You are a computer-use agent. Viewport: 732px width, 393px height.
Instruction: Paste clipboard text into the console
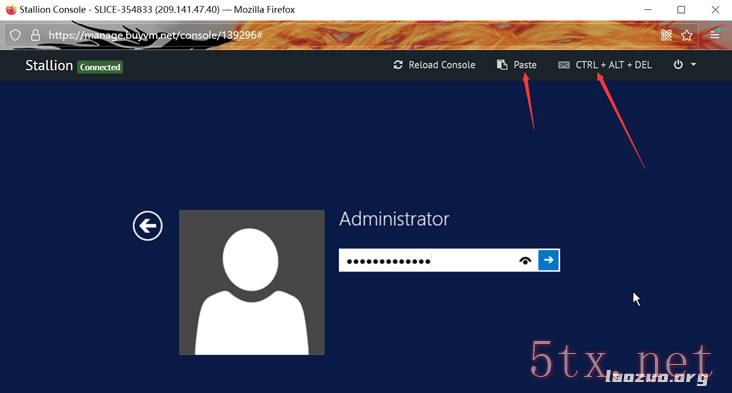[516, 65]
